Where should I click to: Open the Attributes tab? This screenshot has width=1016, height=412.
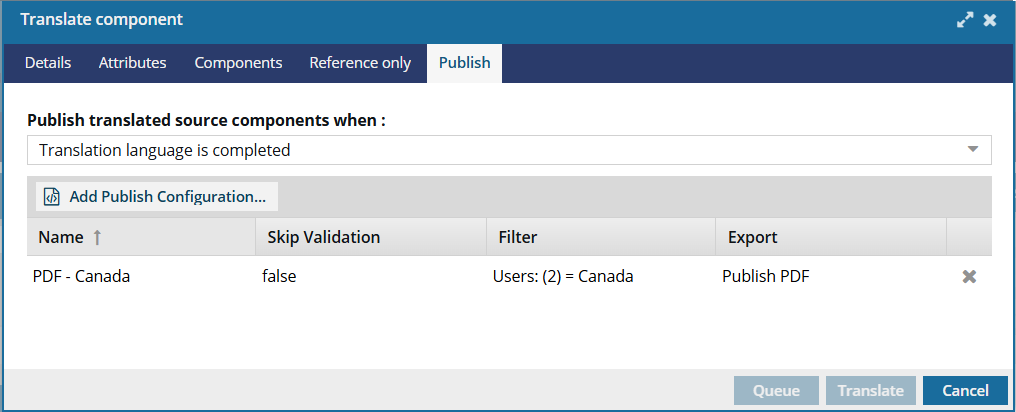click(132, 63)
